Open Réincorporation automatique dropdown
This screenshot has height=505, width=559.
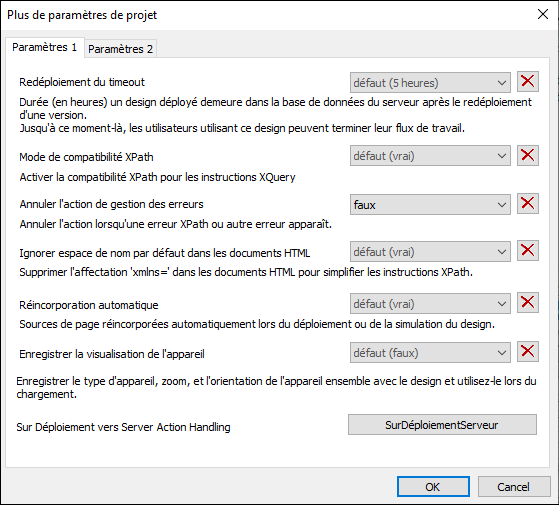coord(430,304)
